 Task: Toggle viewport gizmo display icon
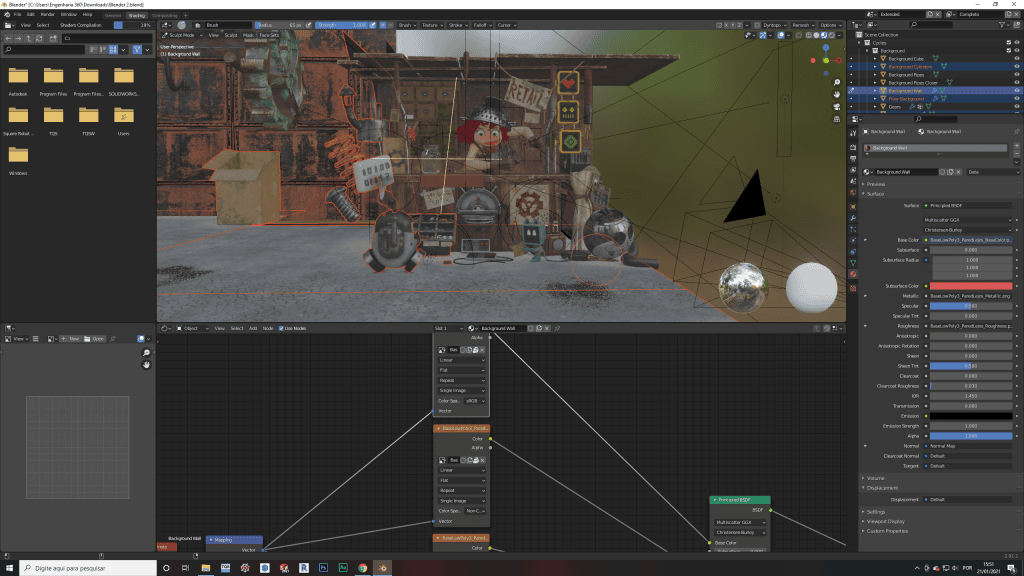763,35
